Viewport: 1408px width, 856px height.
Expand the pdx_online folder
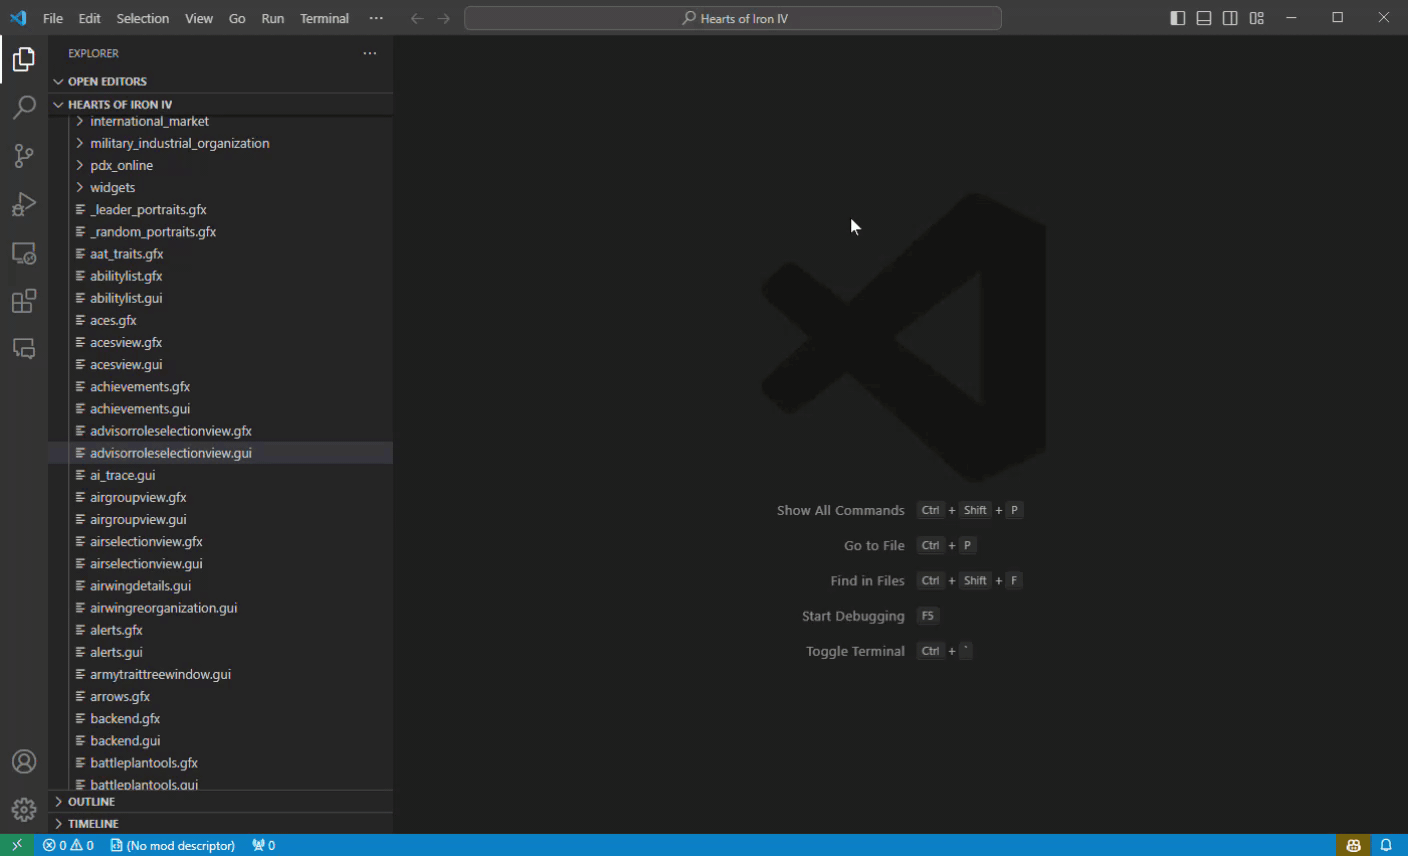coord(220,165)
